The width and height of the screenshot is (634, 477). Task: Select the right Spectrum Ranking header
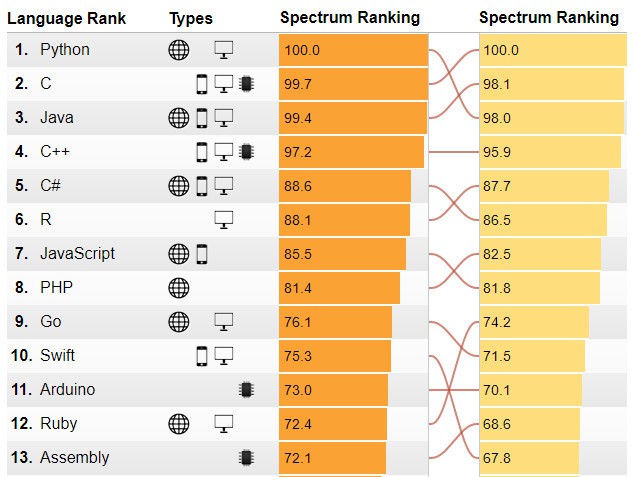point(549,18)
